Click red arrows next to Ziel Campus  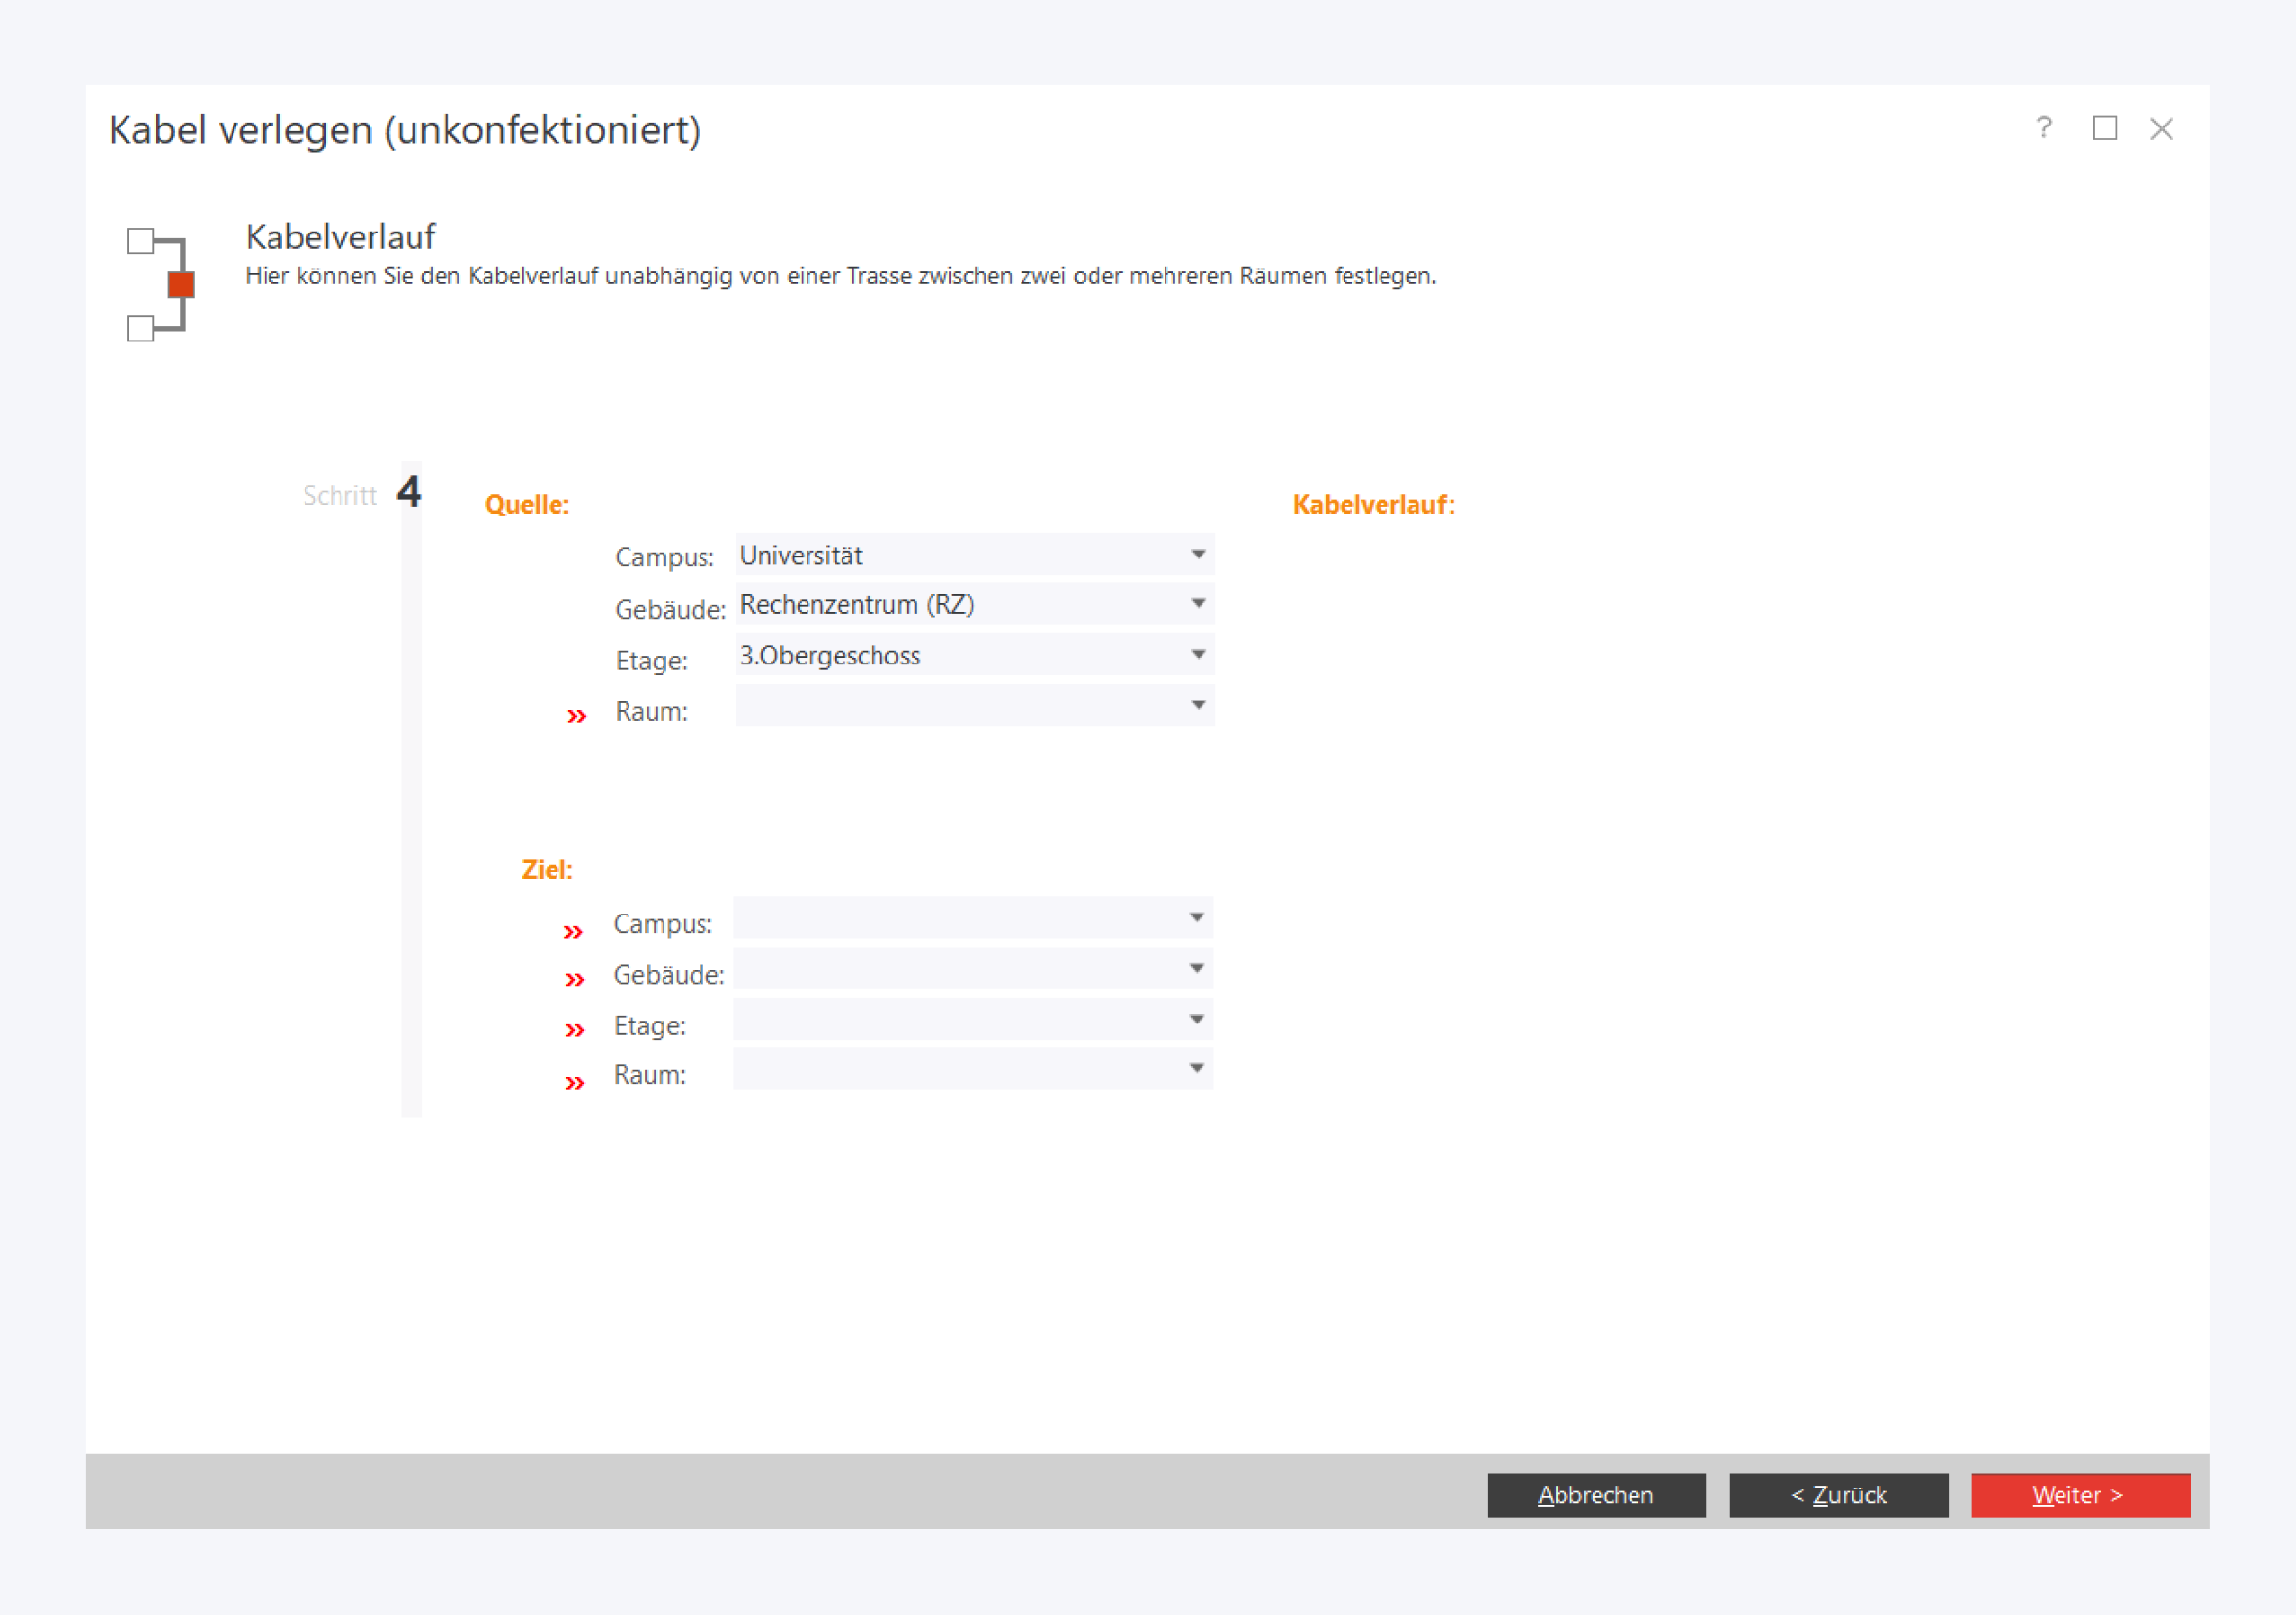573,932
